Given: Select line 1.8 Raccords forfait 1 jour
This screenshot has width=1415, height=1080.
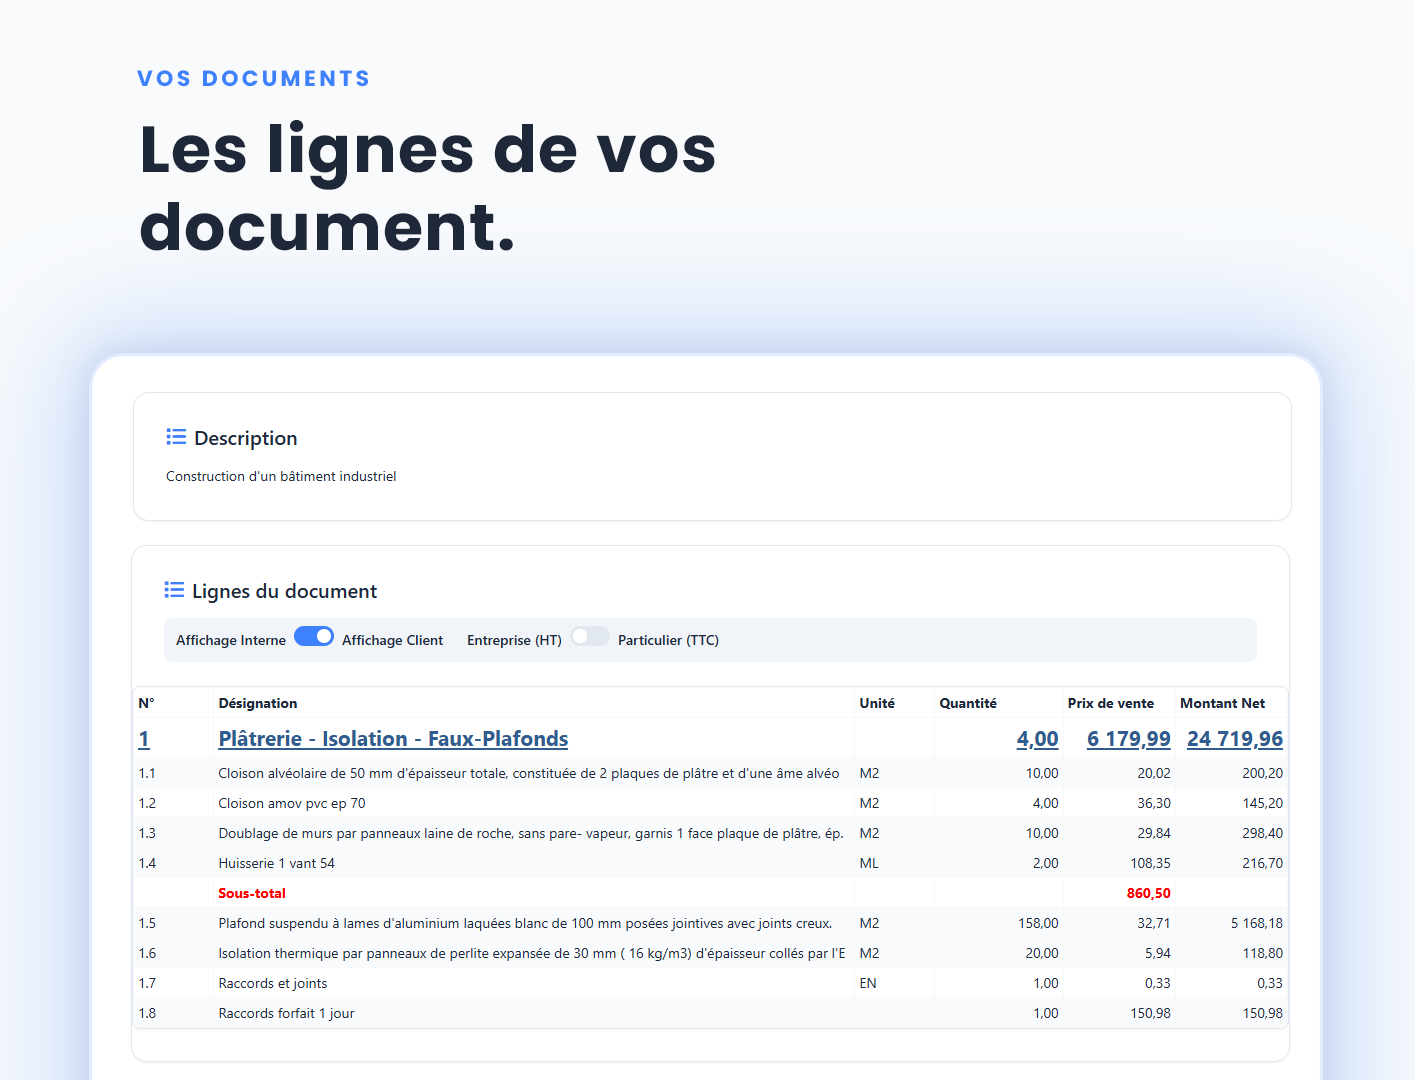Looking at the screenshot, I should point(287,1012).
